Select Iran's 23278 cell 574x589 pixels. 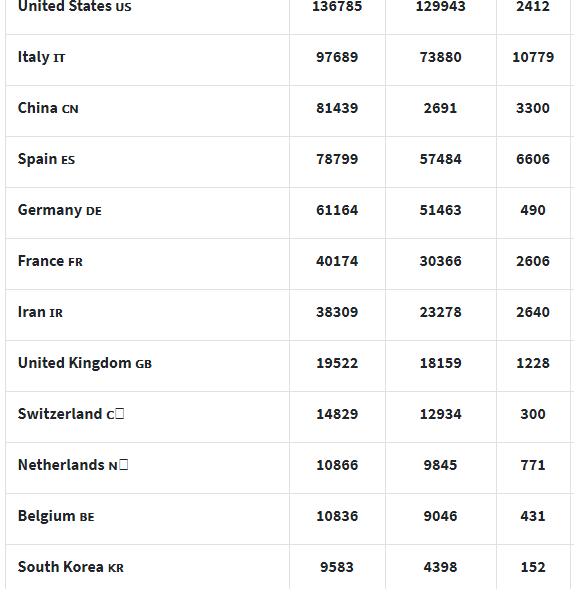pyautogui.click(x=440, y=312)
